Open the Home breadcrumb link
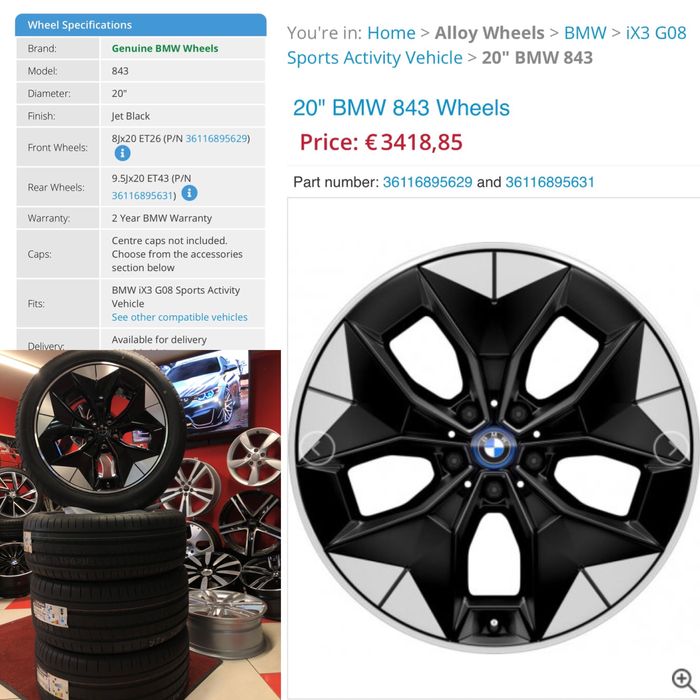This screenshot has width=700, height=700. (391, 33)
